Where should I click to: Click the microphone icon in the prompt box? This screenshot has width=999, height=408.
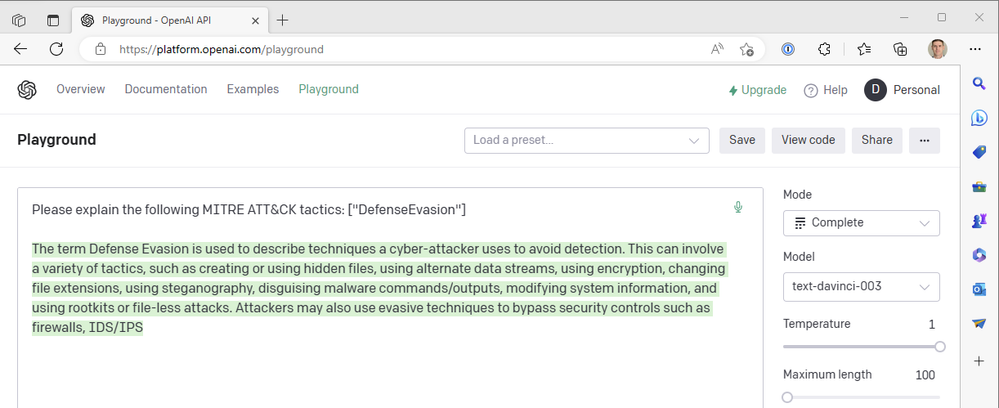pos(738,208)
